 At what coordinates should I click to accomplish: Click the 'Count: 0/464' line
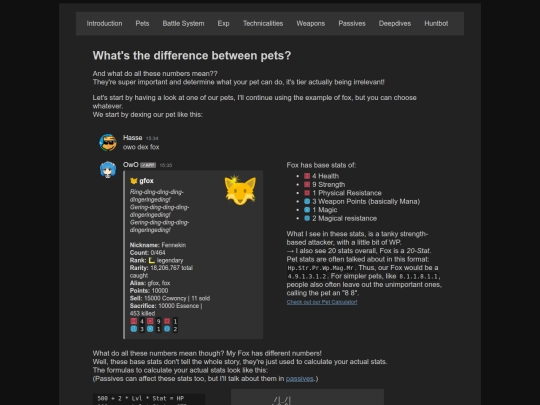point(147,253)
